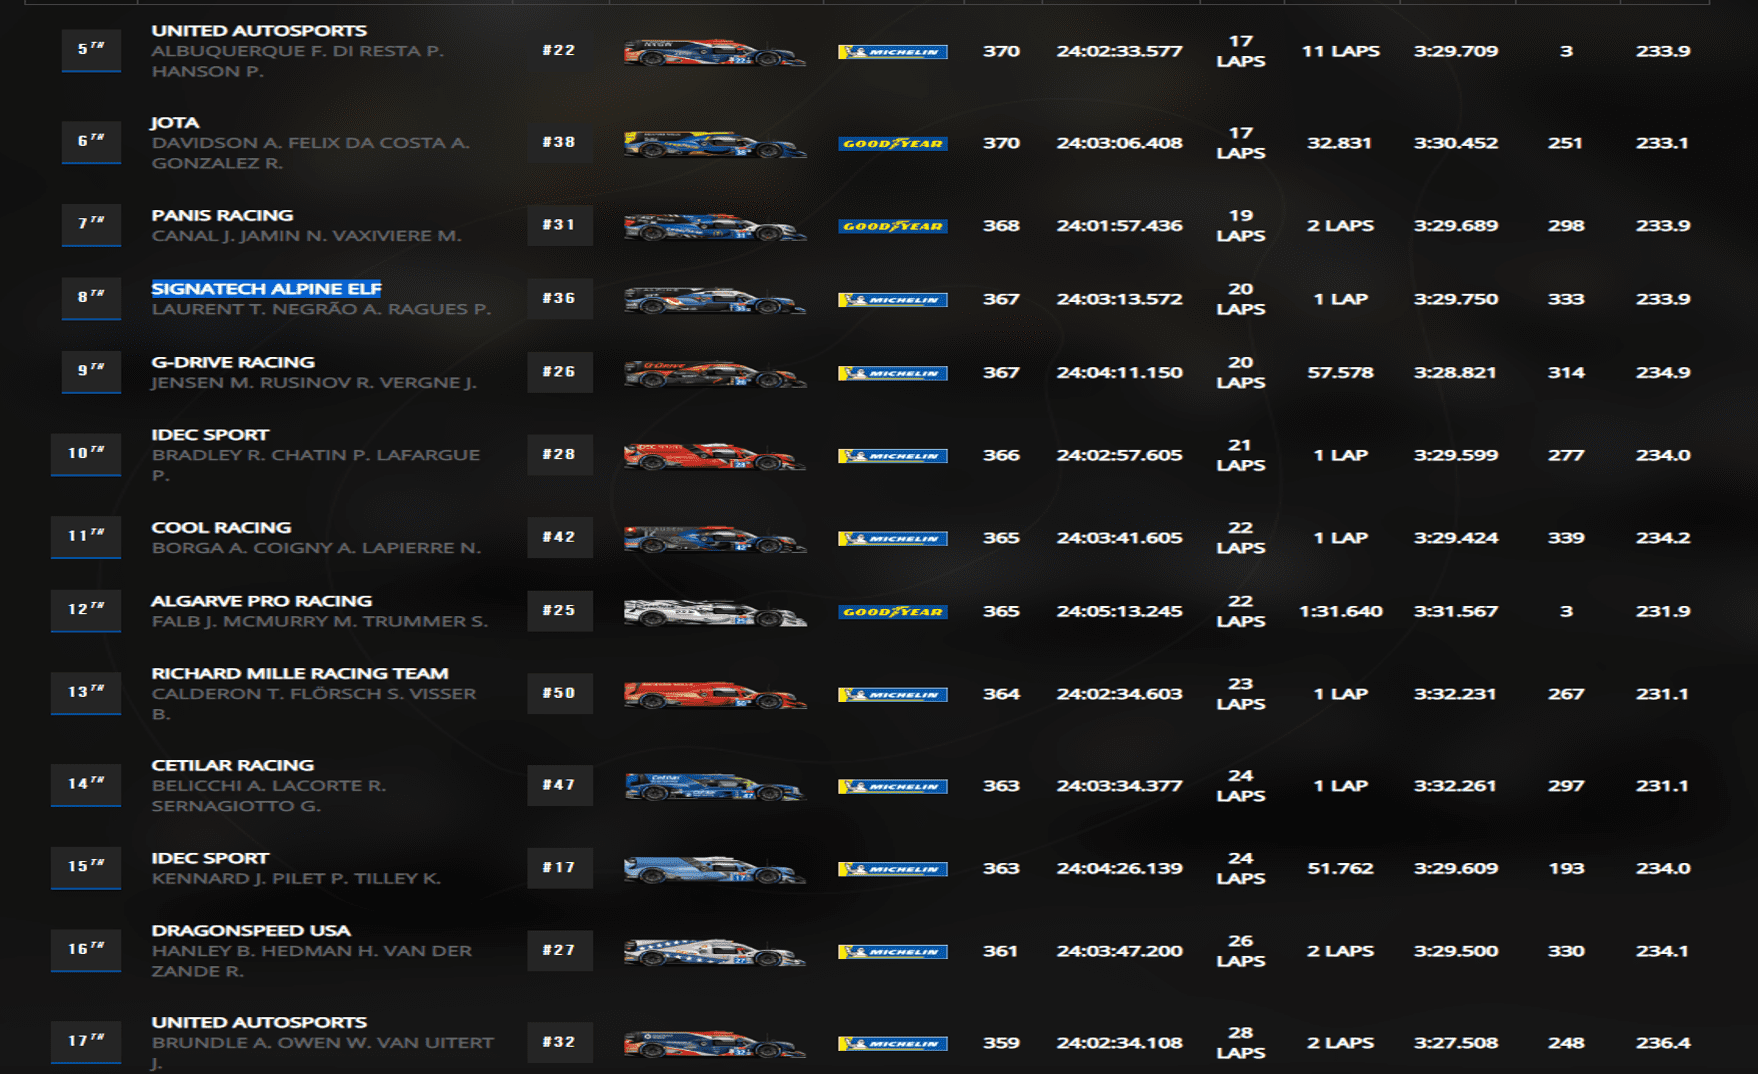Click car number #22 badge
This screenshot has height=1074, width=1758.
click(560, 50)
